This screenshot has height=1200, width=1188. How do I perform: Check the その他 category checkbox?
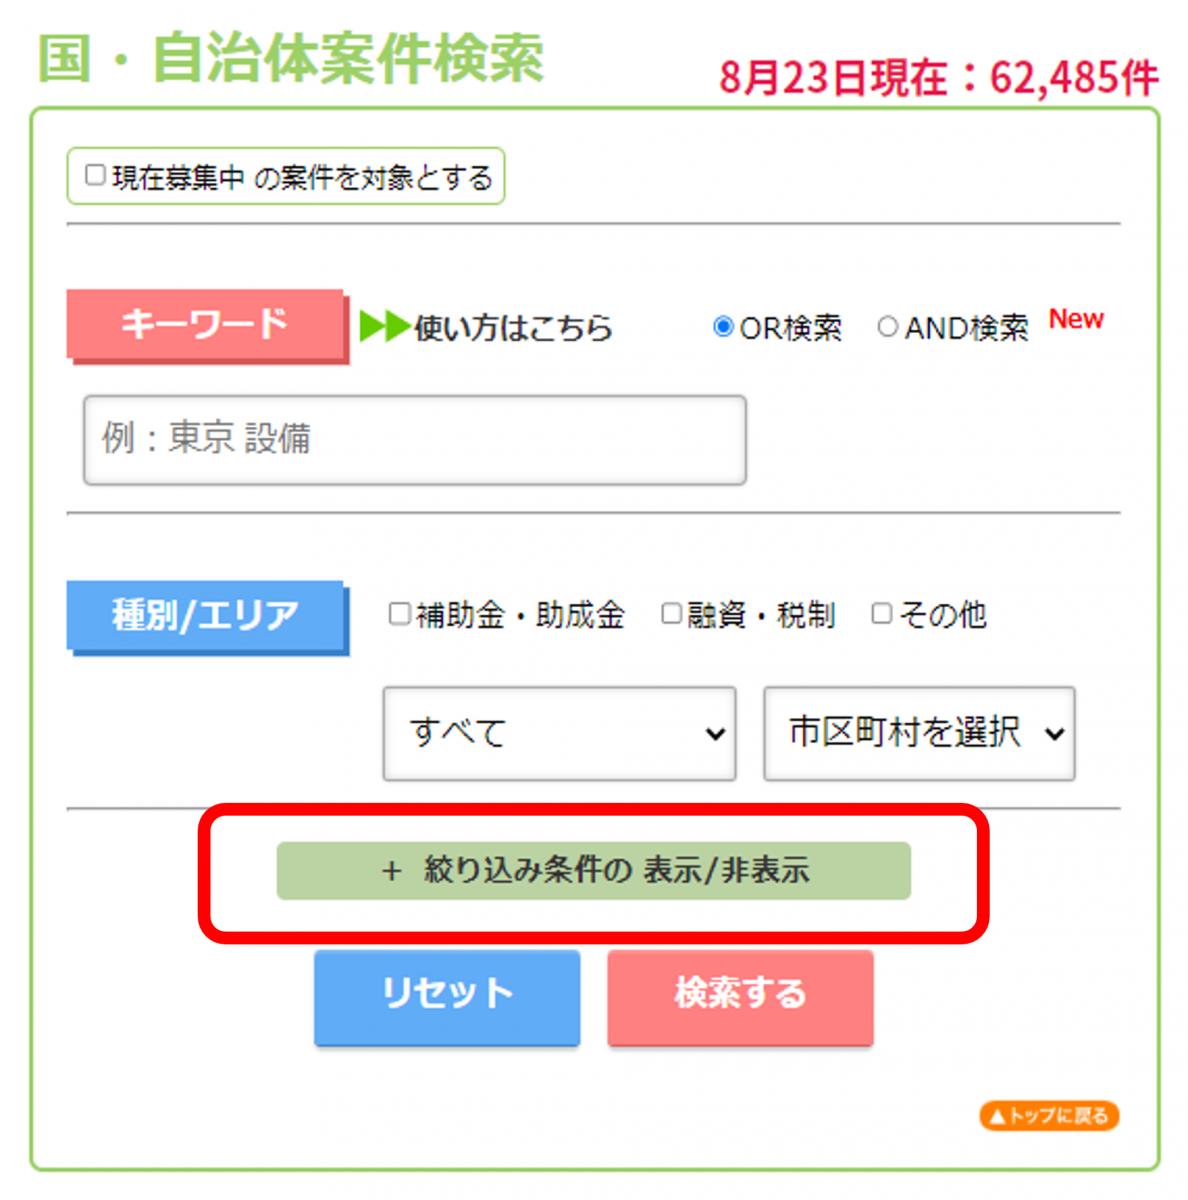pos(881,614)
